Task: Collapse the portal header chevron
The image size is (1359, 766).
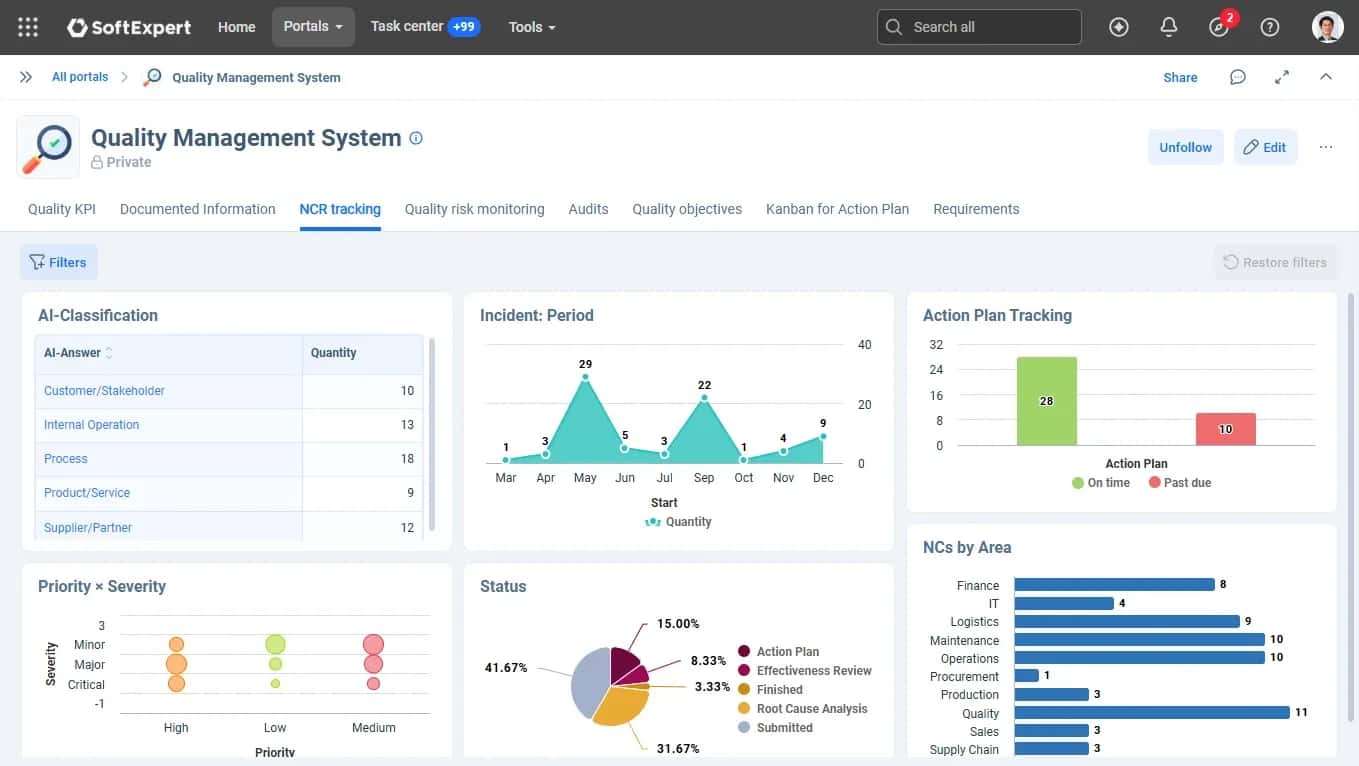Action: (1326, 77)
